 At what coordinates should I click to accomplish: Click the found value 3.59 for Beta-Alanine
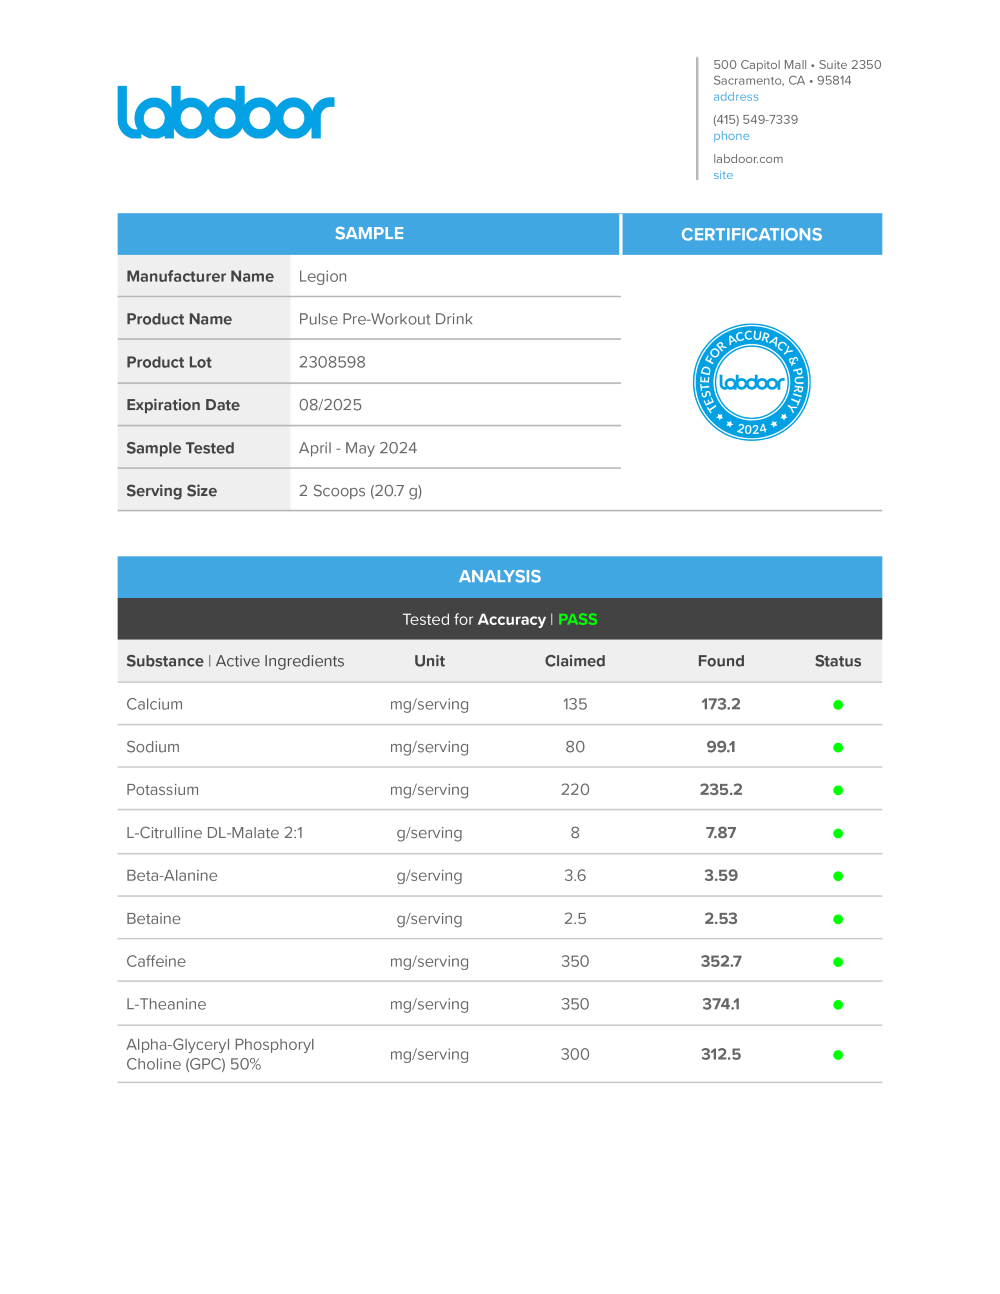(721, 876)
